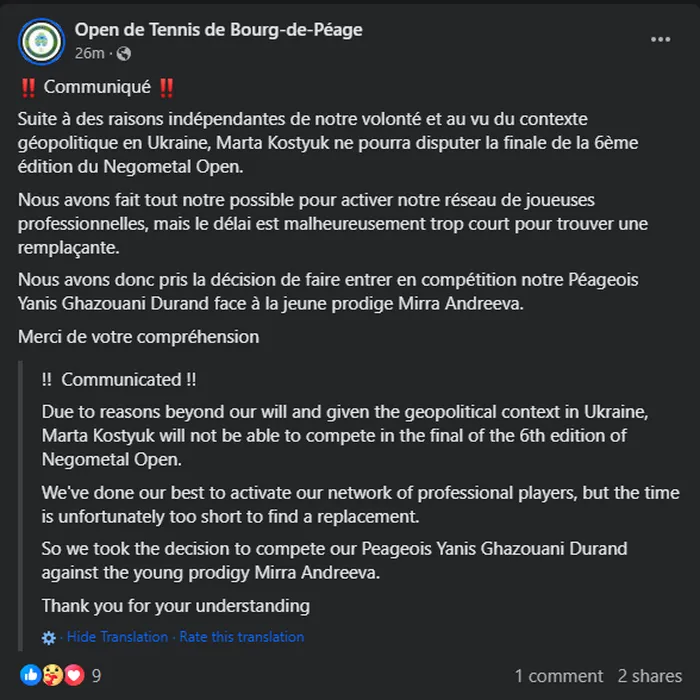Click the red exclamation emoji before Communiqué
The width and height of the screenshot is (700, 700).
27,88
